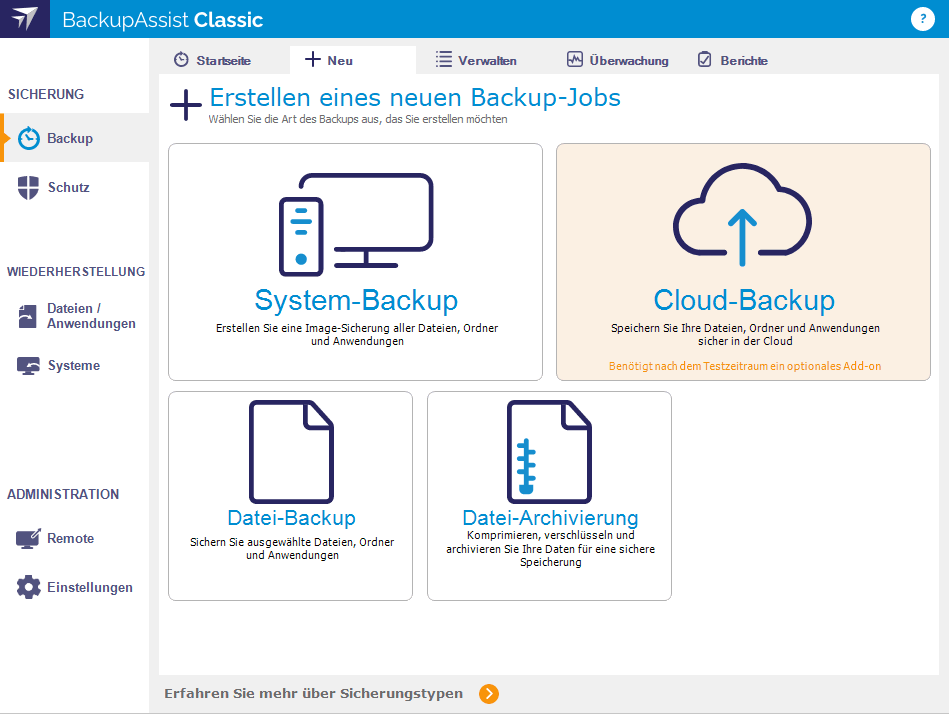Image resolution: width=949 pixels, height=714 pixels.
Task: Click 'Erfahren Sie mehr über Sicherungstypen' link
Action: tap(314, 693)
